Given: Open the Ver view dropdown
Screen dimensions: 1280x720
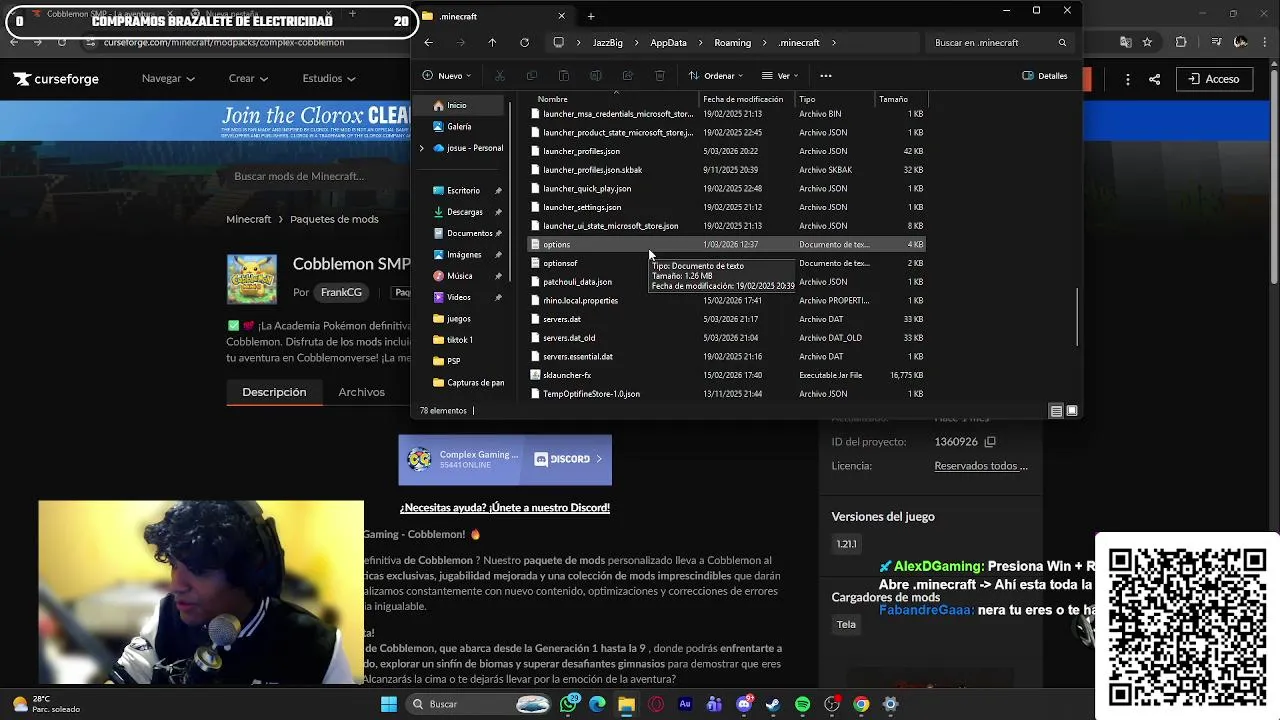Looking at the screenshot, I should pos(780,76).
